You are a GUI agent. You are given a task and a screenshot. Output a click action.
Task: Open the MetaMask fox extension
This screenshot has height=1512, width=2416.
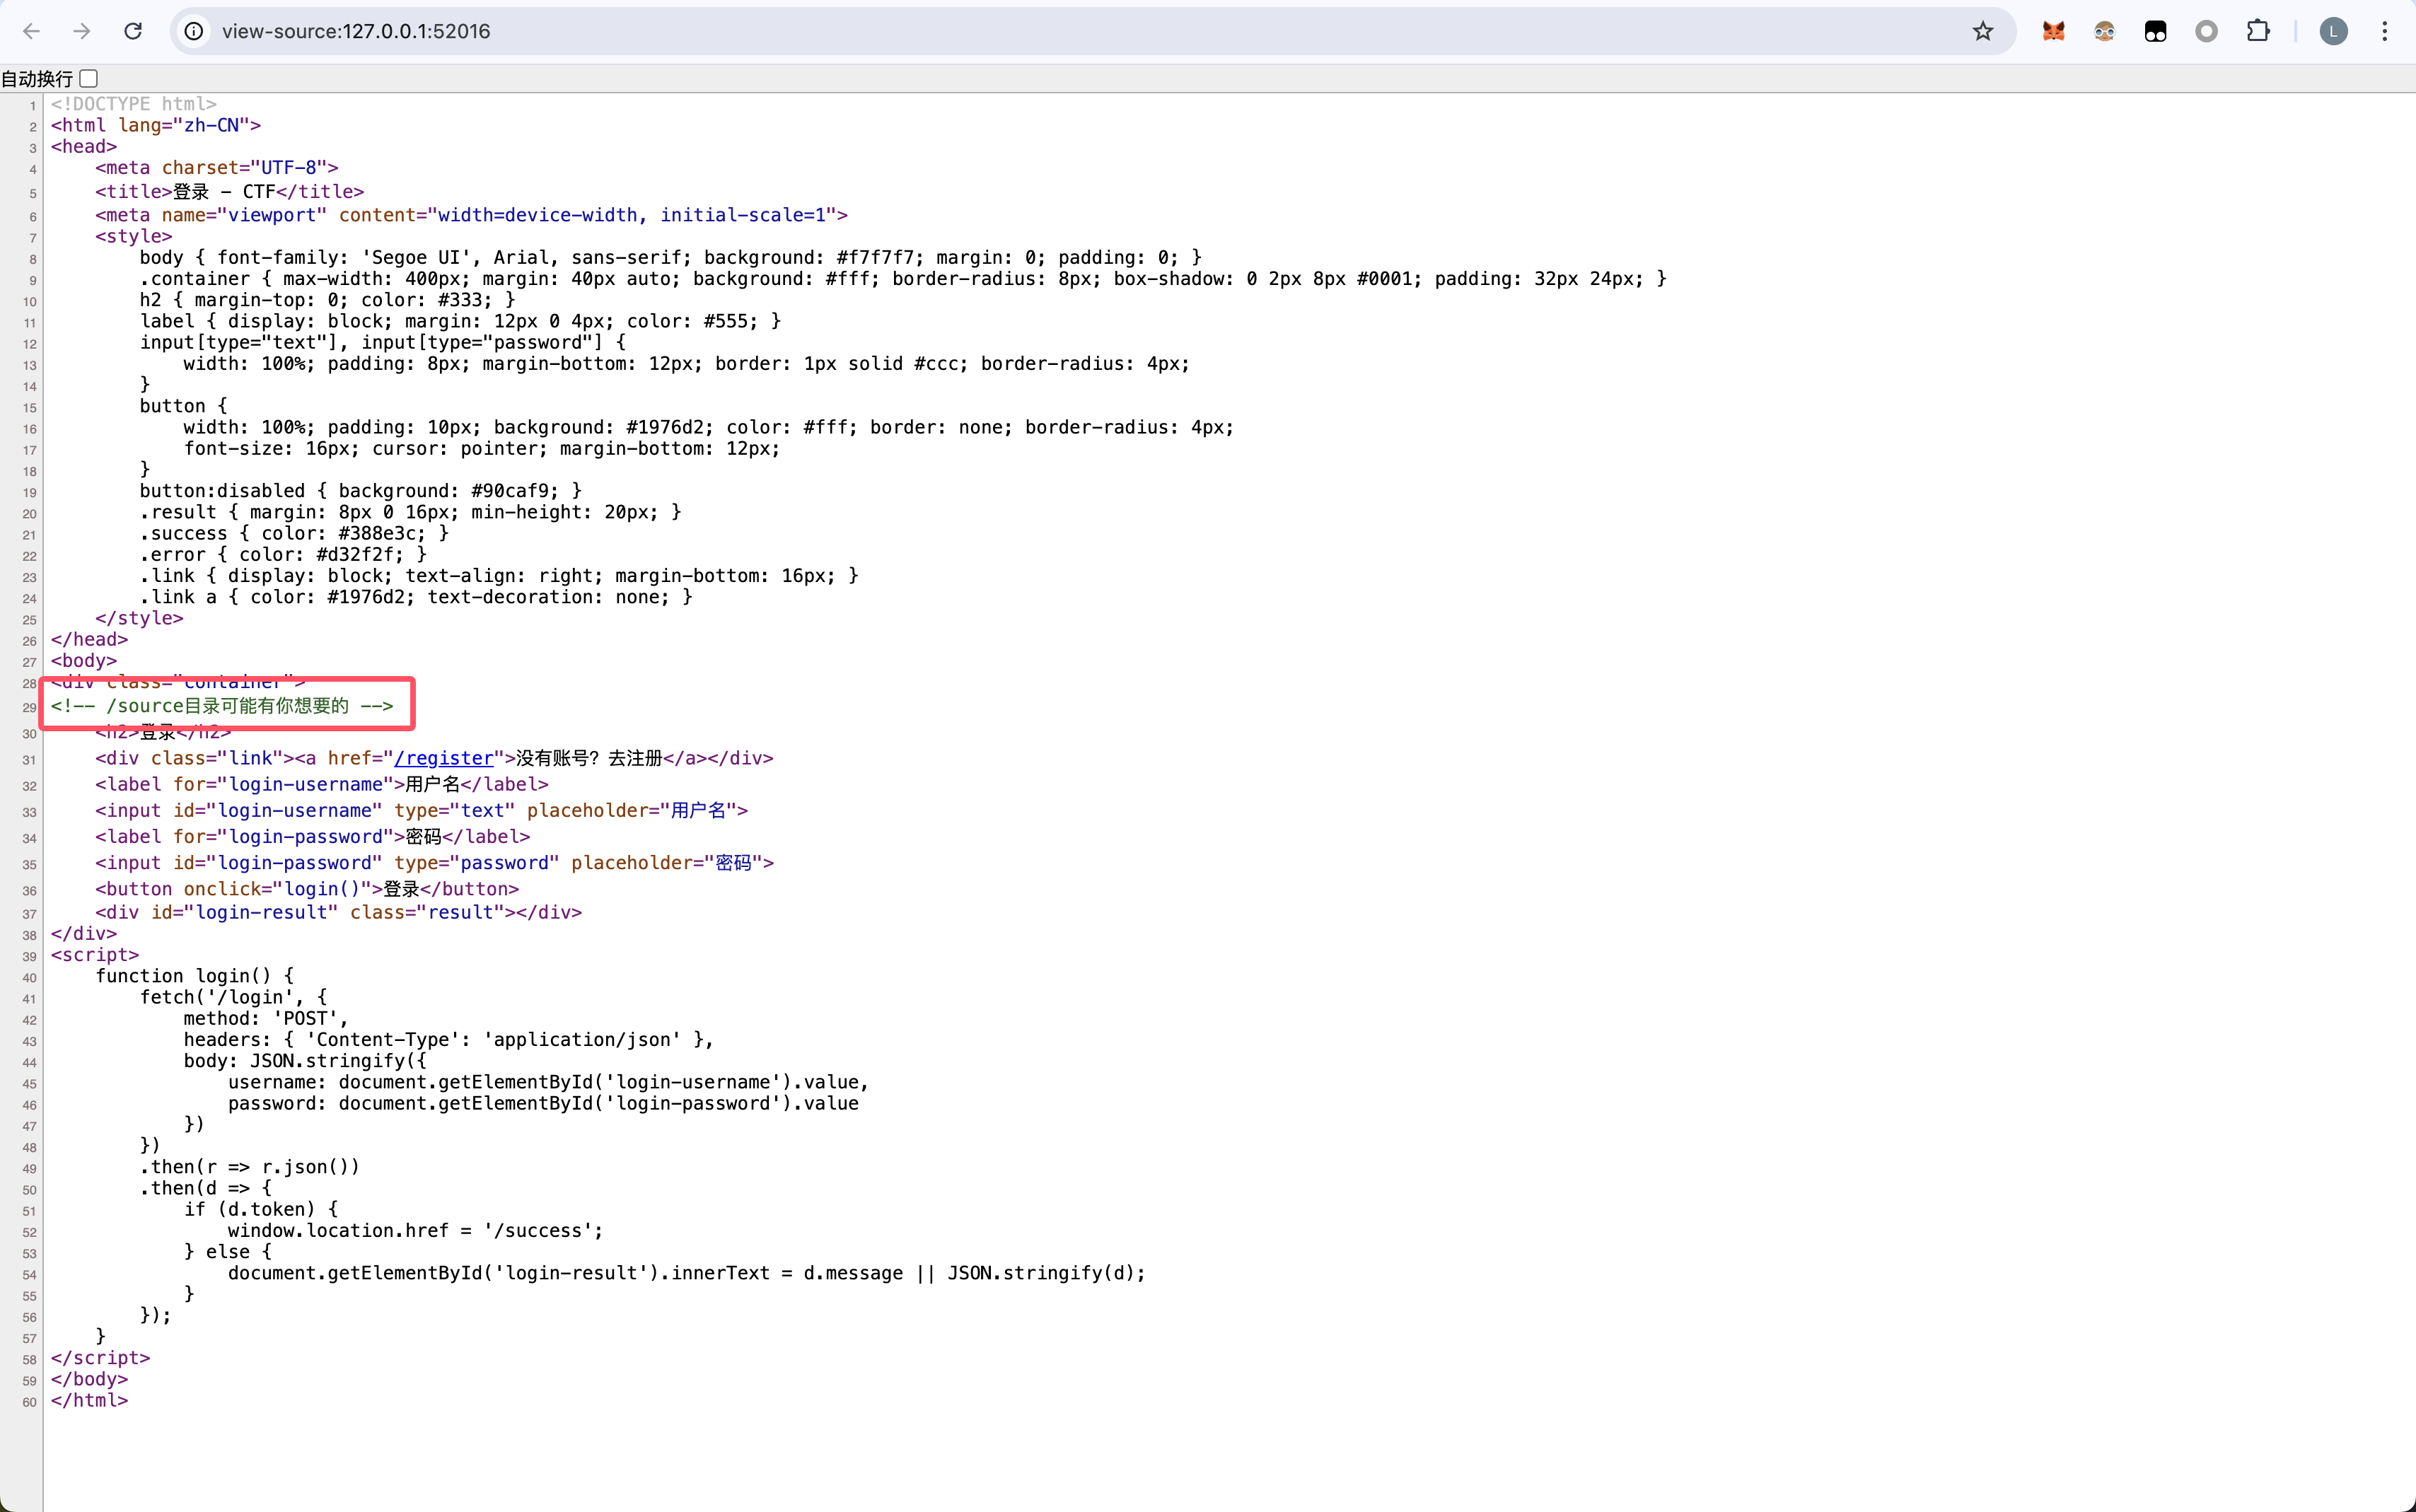click(x=2054, y=31)
